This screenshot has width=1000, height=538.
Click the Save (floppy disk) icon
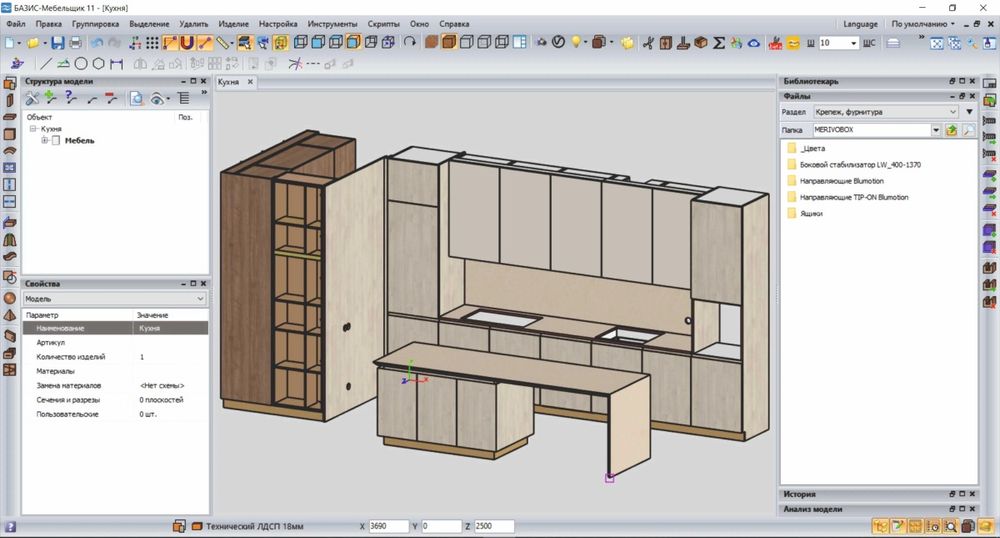pyautogui.click(x=57, y=43)
